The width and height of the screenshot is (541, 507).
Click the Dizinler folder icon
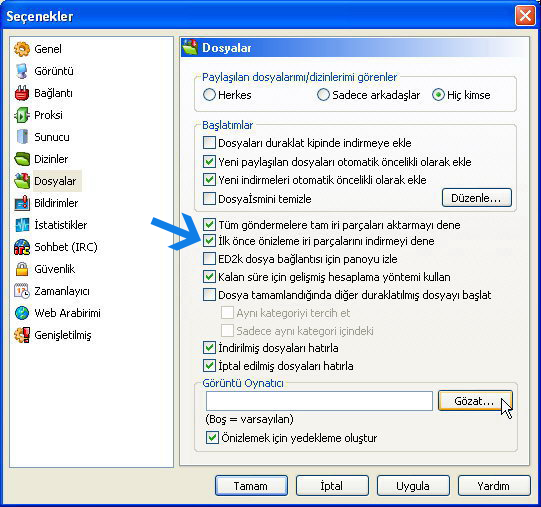point(22,159)
